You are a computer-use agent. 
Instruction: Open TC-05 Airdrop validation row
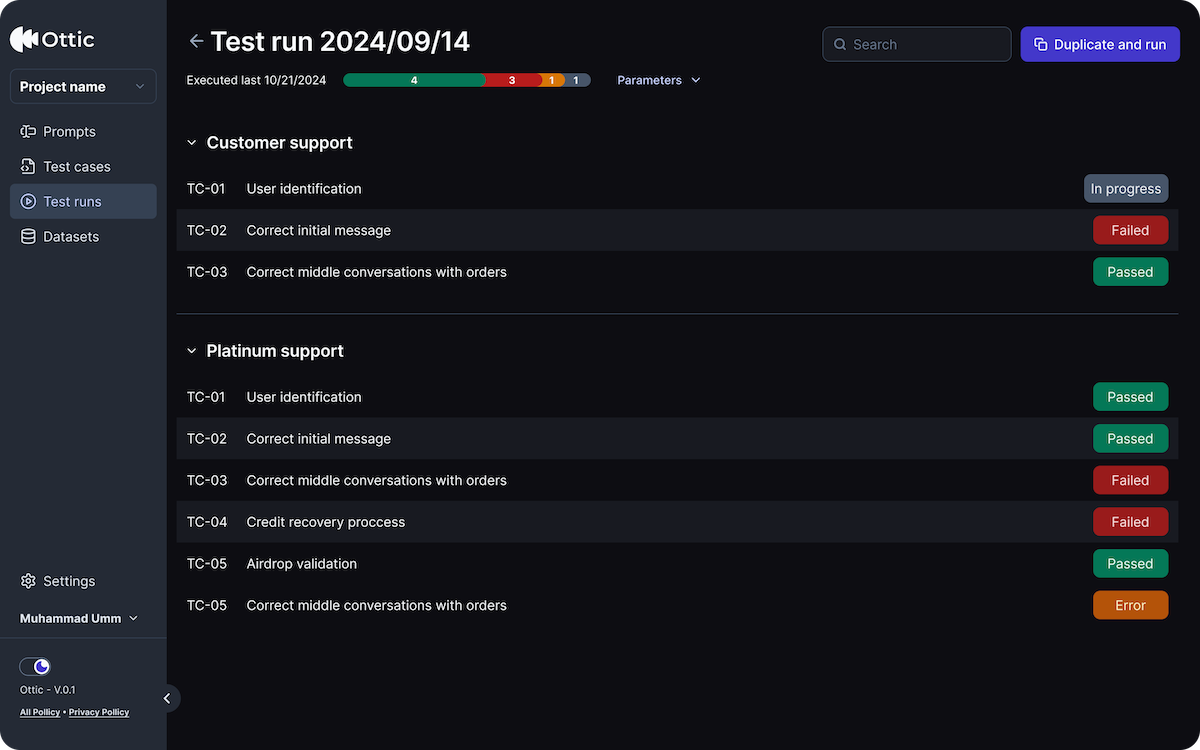[677, 564]
